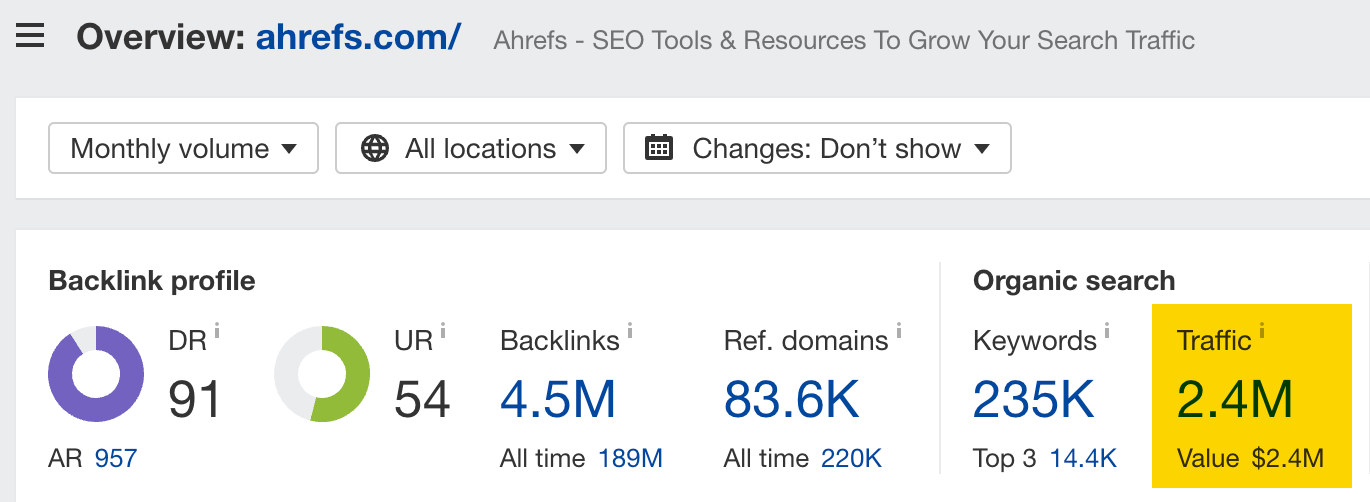Open the all-time 189M backlinks link
The image size is (1370, 502).
tap(631, 459)
